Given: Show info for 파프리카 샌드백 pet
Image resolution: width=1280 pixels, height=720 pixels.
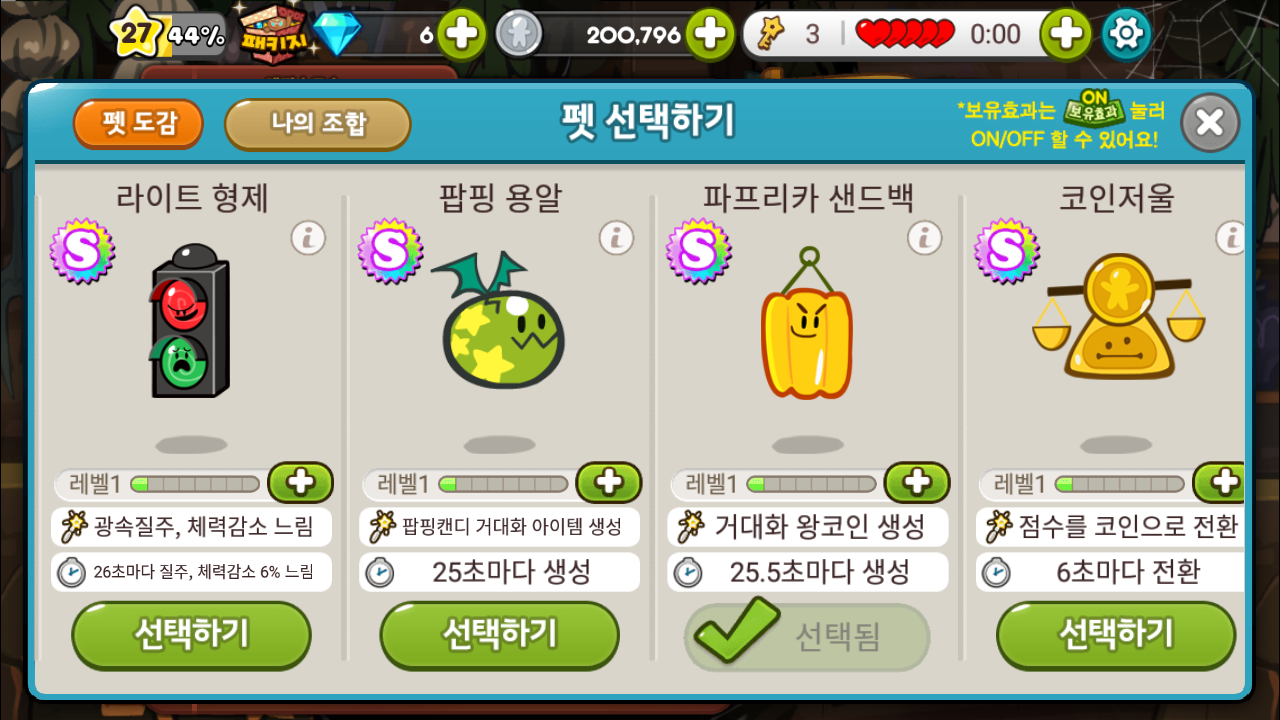Looking at the screenshot, I should 925,238.
